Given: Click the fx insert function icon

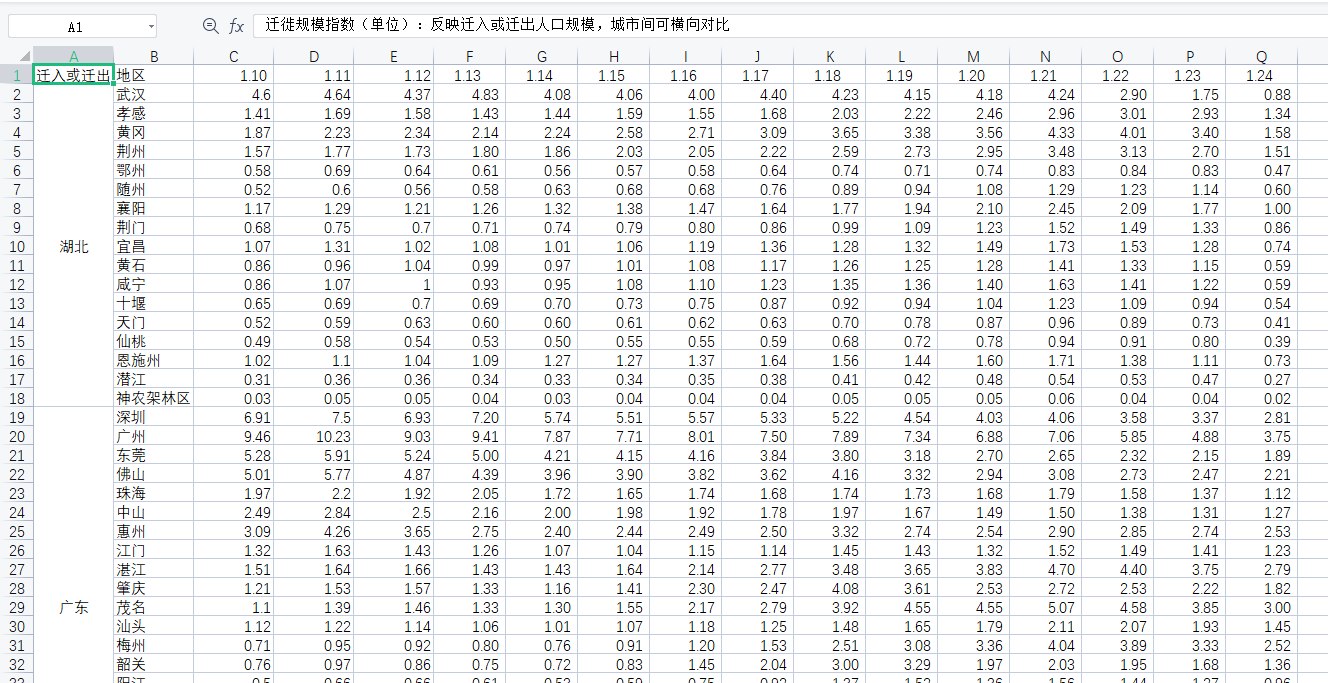Looking at the screenshot, I should (236, 26).
